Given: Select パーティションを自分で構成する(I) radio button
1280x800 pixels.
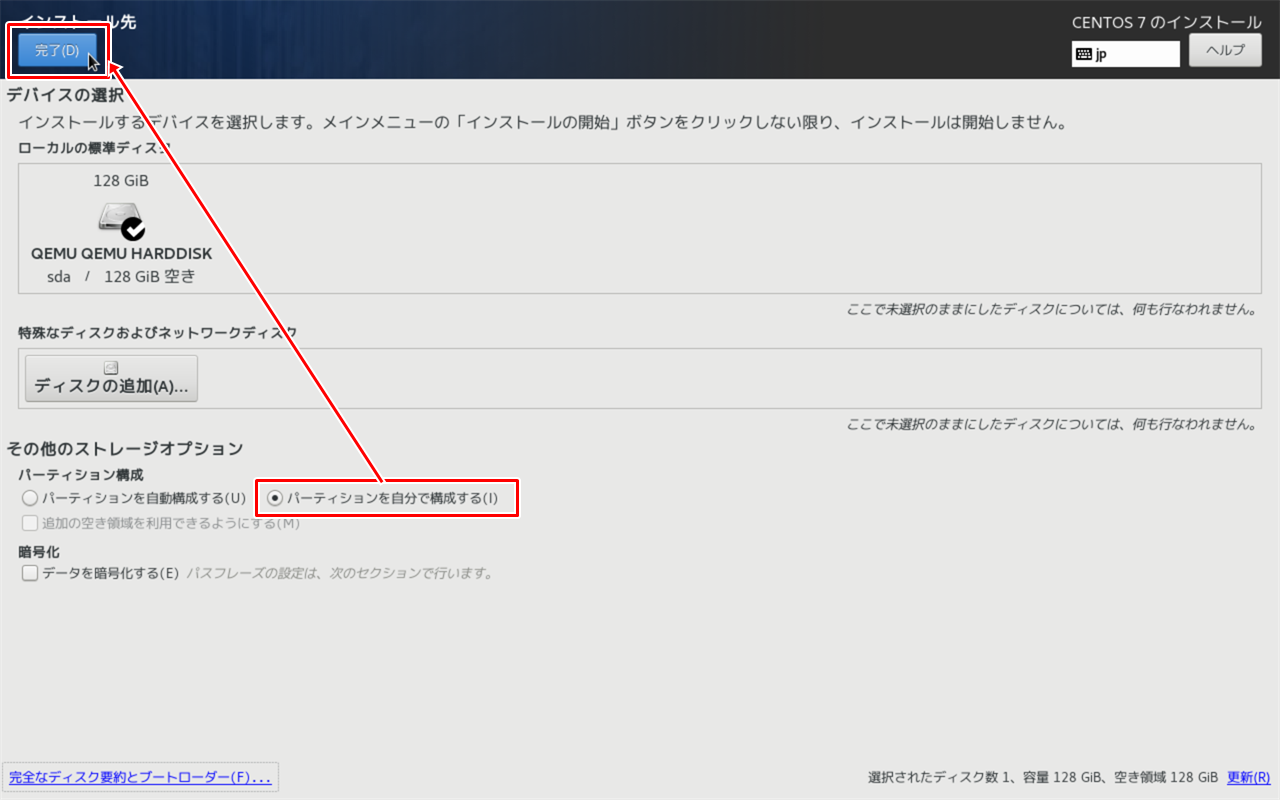Looking at the screenshot, I should tap(275, 497).
